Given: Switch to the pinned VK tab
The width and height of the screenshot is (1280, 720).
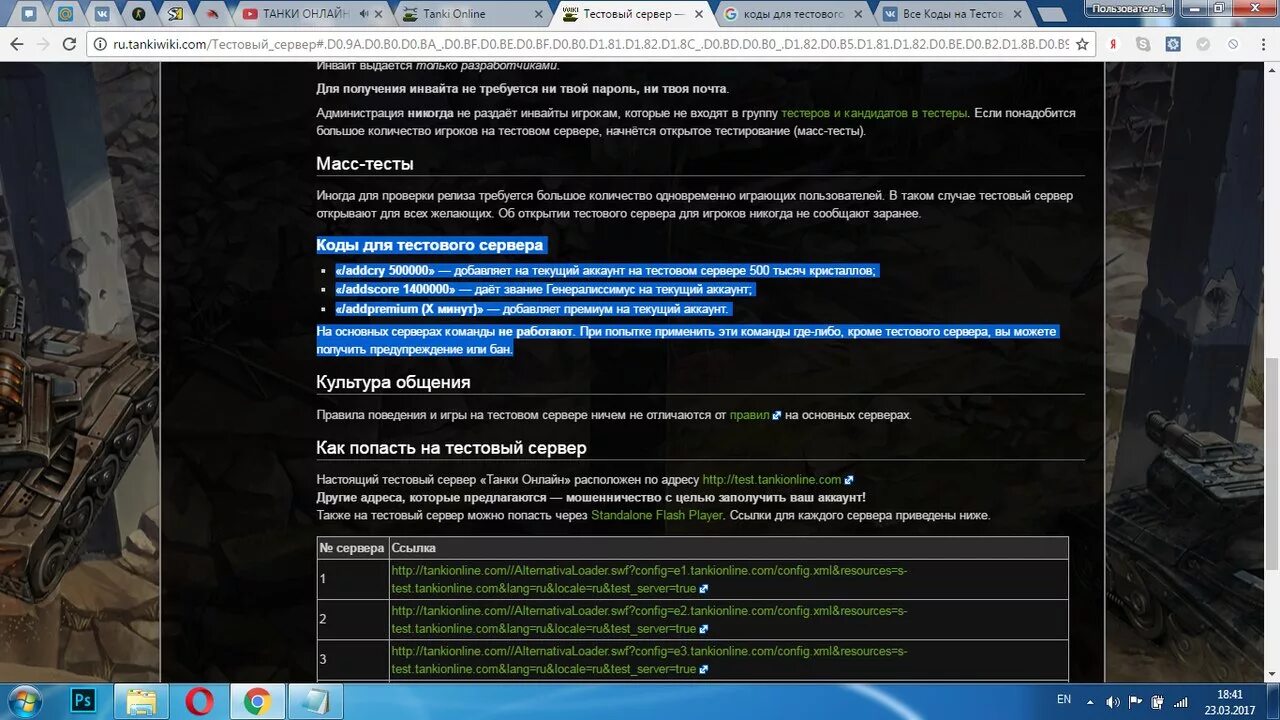Looking at the screenshot, I should [101, 14].
